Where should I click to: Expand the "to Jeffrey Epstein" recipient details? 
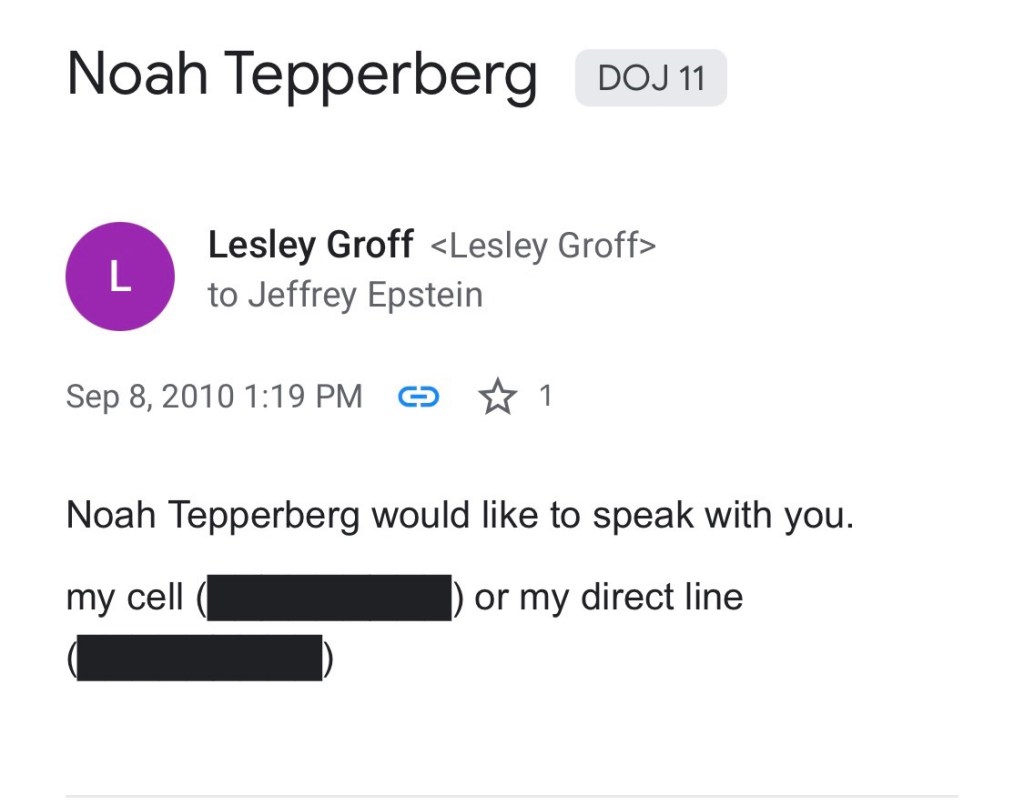click(345, 295)
